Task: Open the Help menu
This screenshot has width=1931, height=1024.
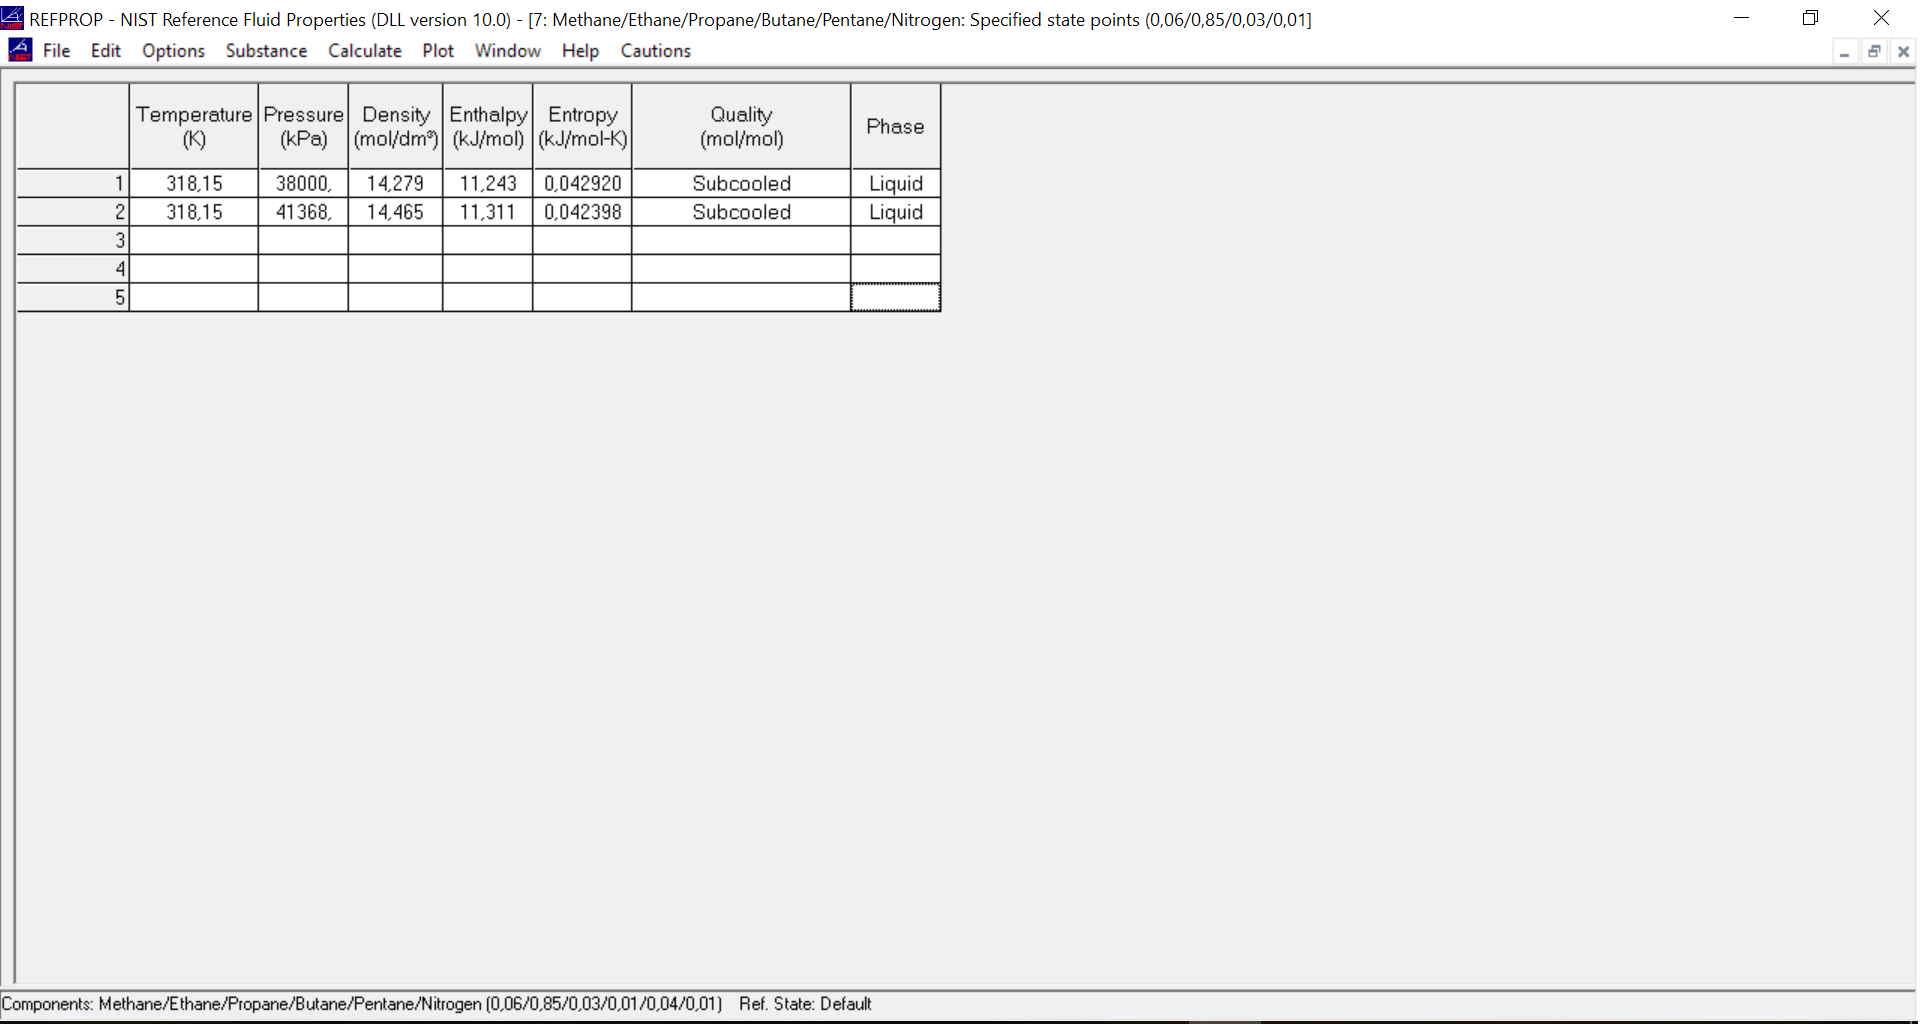Action: [x=580, y=51]
